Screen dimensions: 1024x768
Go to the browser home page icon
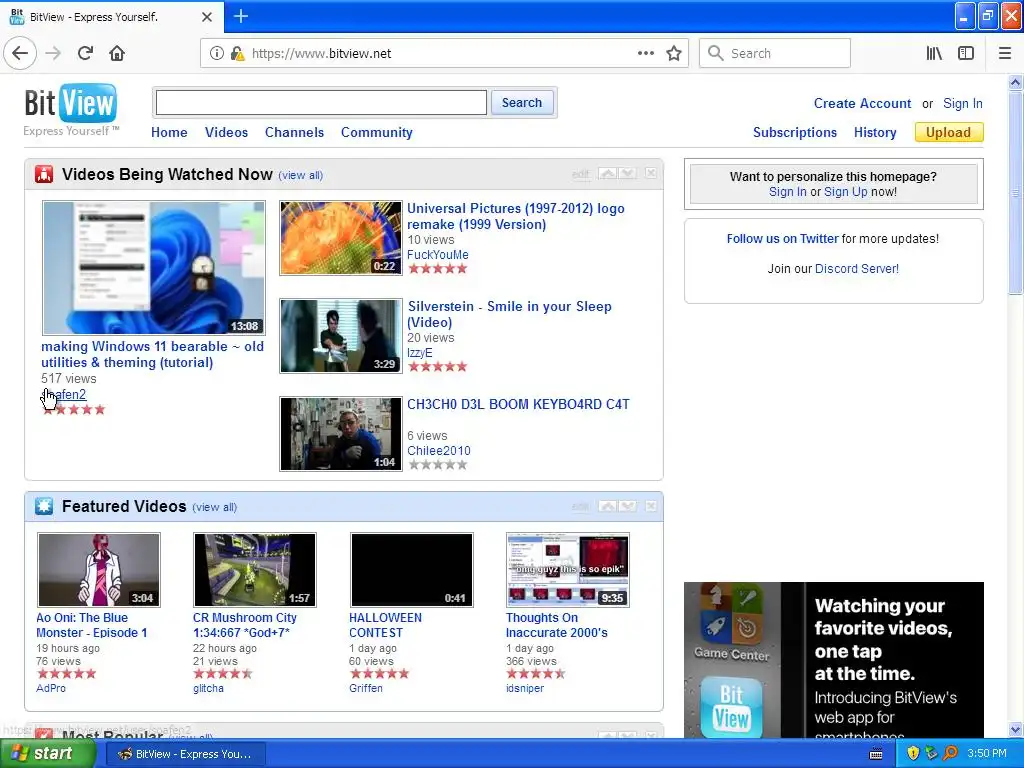point(117,54)
